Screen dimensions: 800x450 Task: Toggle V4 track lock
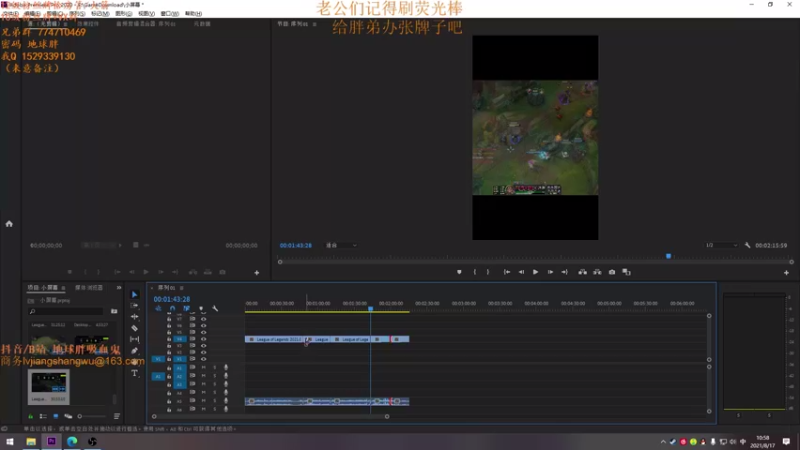point(169,339)
